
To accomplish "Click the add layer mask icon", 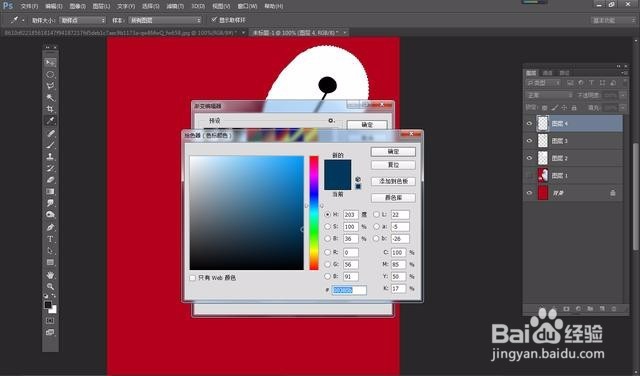I will 566,309.
